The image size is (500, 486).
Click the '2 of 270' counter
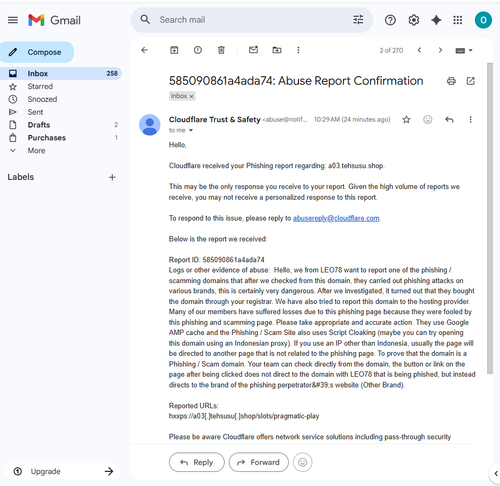pyautogui.click(x=391, y=50)
